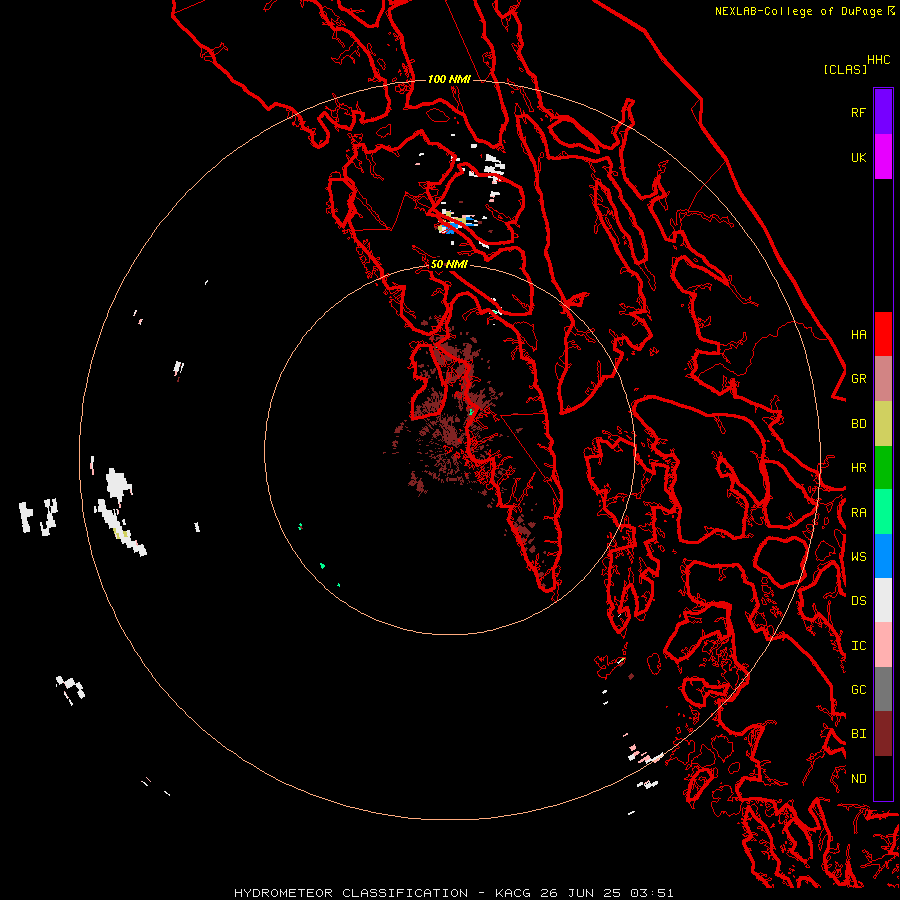Click the BD legend label
This screenshot has height=900, width=900.
[x=858, y=424]
